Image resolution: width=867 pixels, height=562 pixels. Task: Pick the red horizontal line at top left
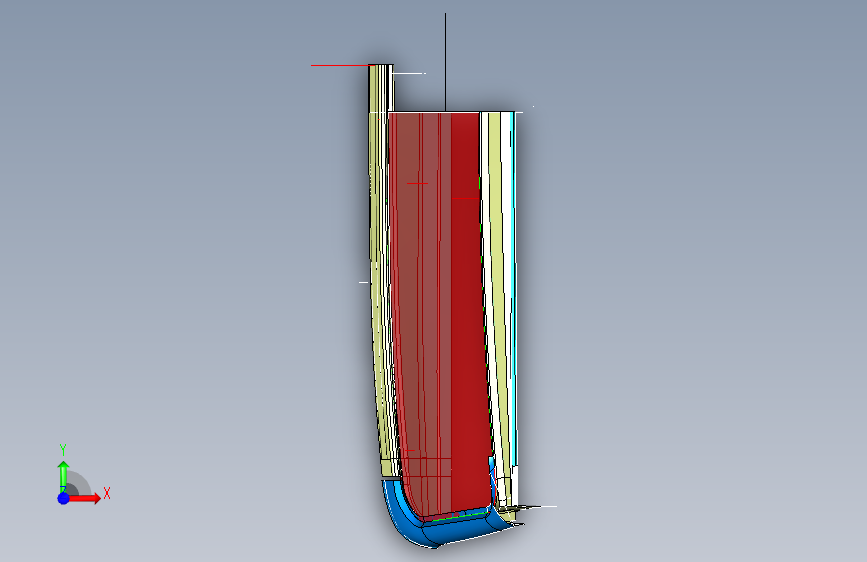click(343, 65)
